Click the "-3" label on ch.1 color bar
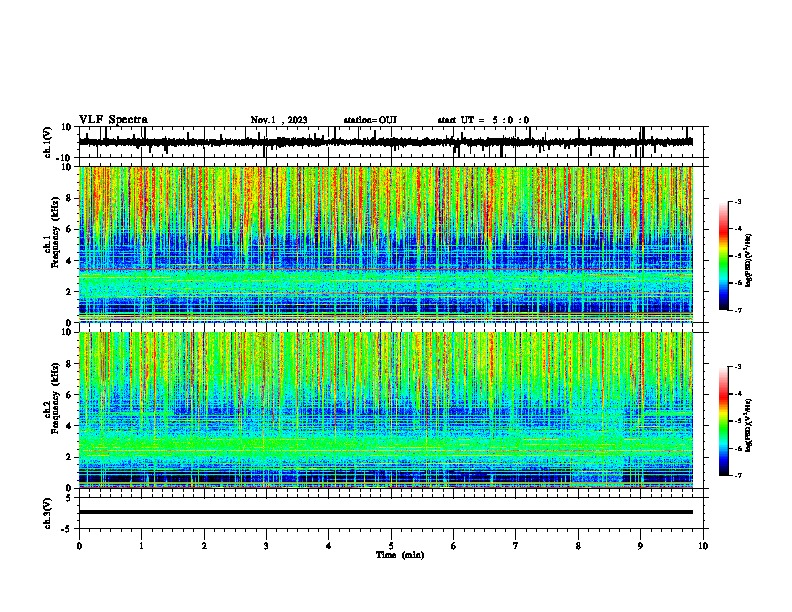 pyautogui.click(x=738, y=202)
